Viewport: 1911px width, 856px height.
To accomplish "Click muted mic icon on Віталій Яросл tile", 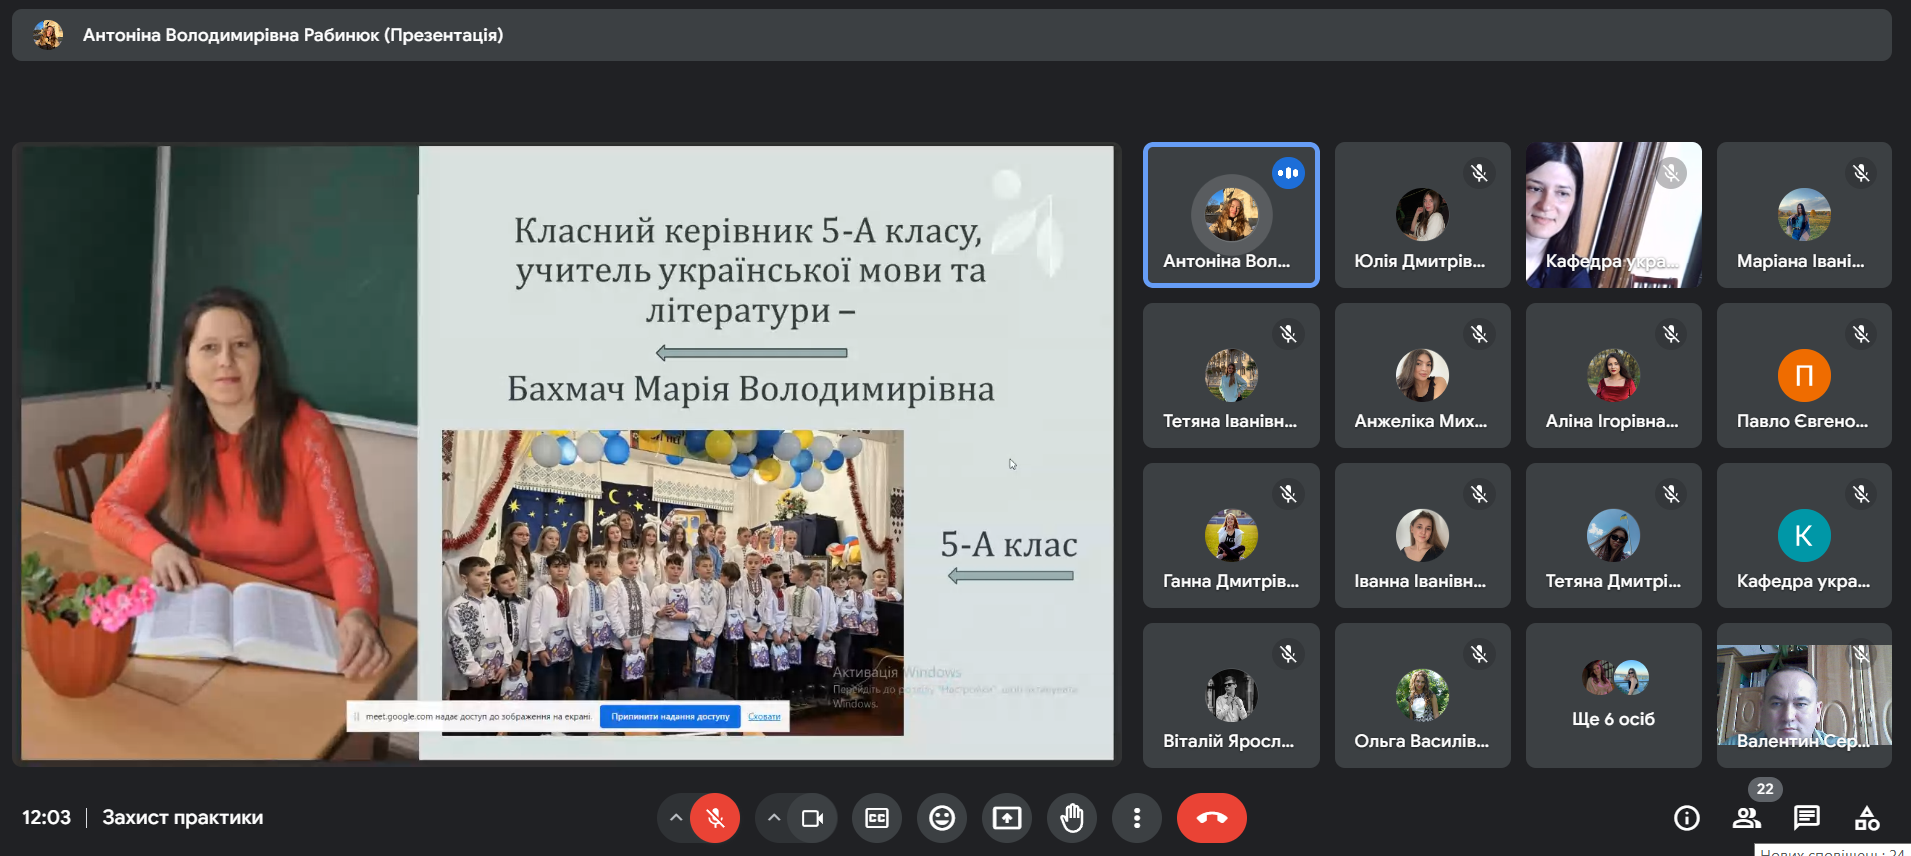I will click(1288, 654).
